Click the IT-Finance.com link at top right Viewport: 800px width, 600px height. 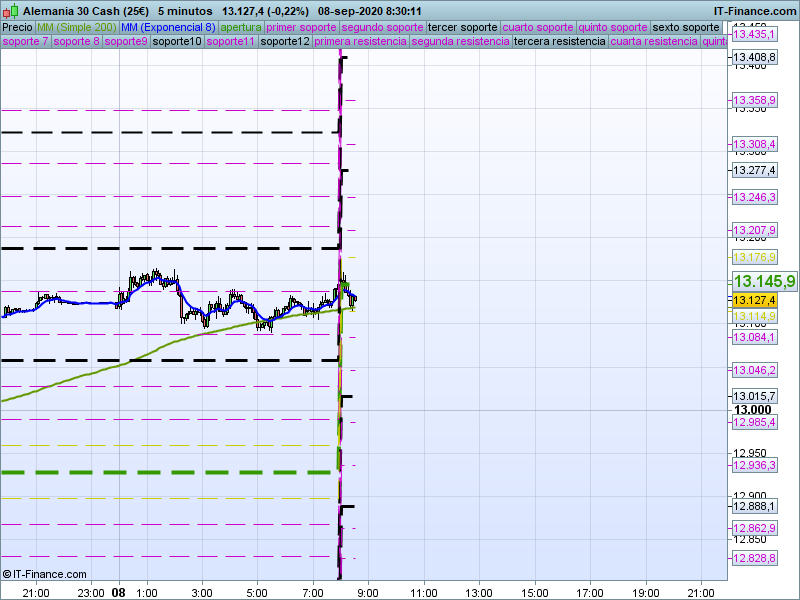pos(754,10)
